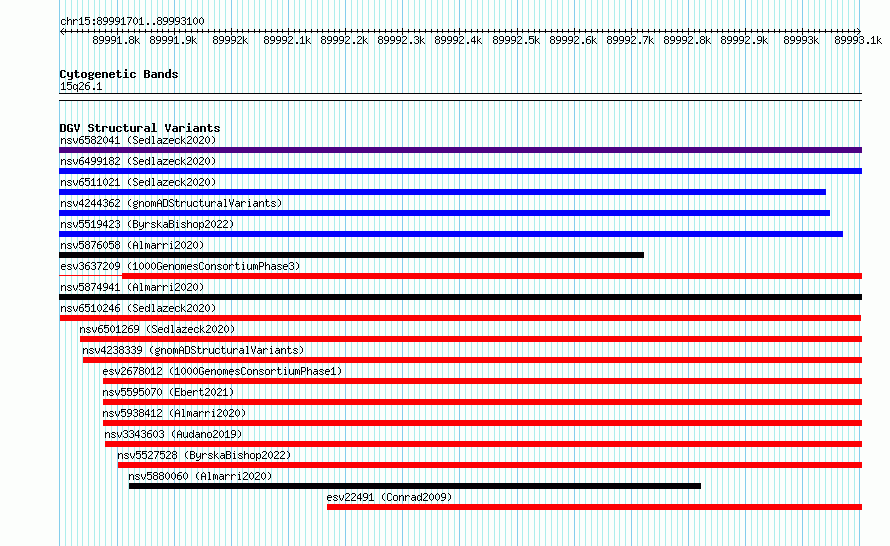This screenshot has width=890, height=546.
Task: Click the 89991.8k ruler tick label
Action: [x=116, y=40]
